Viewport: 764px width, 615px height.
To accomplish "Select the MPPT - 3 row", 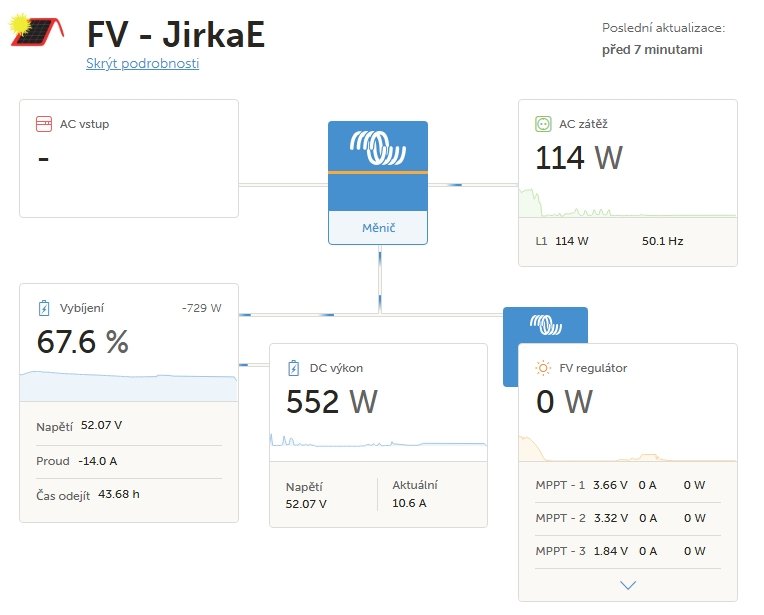I will 628,551.
